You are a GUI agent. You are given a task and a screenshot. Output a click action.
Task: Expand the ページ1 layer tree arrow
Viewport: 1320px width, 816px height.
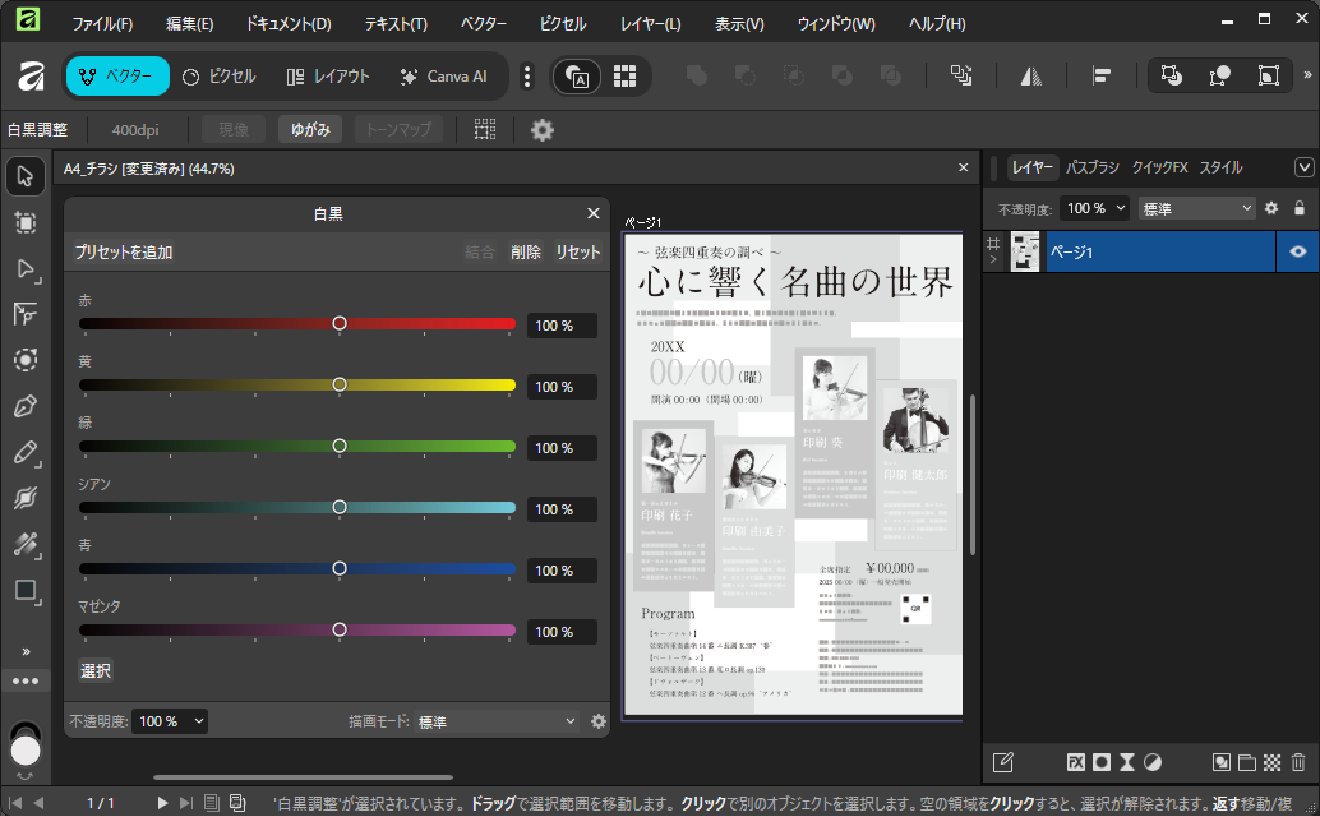tap(993, 260)
